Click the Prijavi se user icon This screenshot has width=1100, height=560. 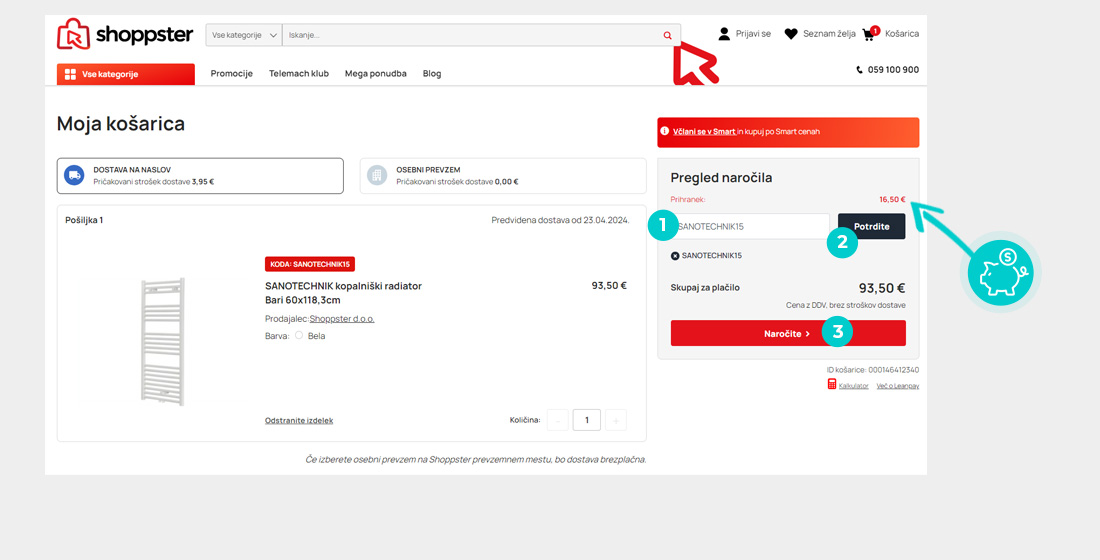pos(724,34)
